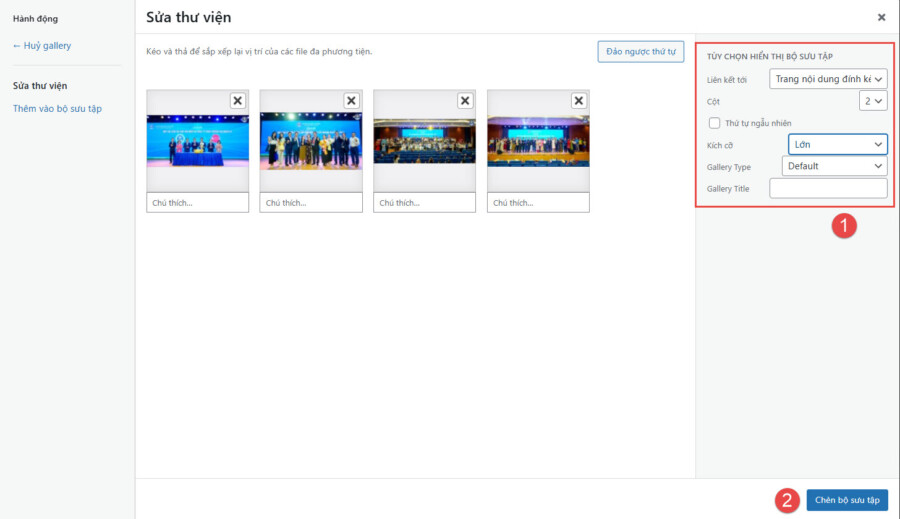Select the Sửa thư viện menu item
The height and width of the screenshot is (519, 900).
tap(40, 86)
